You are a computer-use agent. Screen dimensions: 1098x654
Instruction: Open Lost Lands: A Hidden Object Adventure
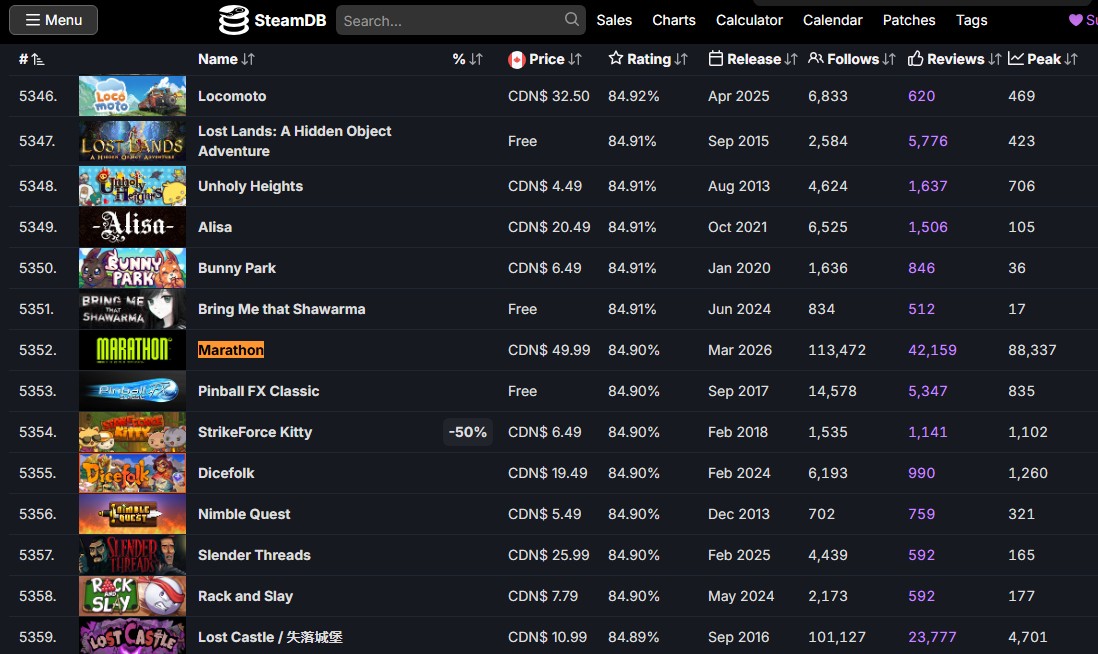tap(294, 141)
